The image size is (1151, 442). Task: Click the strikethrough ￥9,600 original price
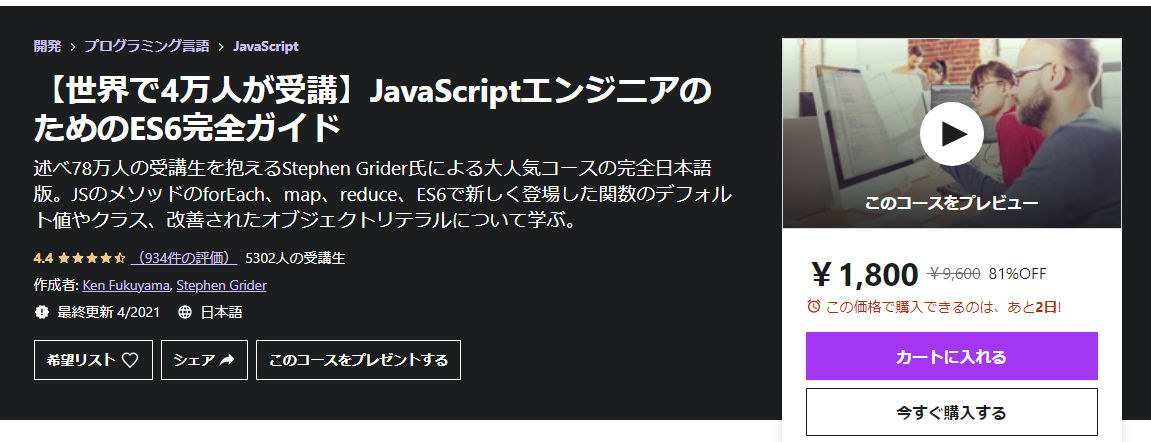tap(954, 274)
